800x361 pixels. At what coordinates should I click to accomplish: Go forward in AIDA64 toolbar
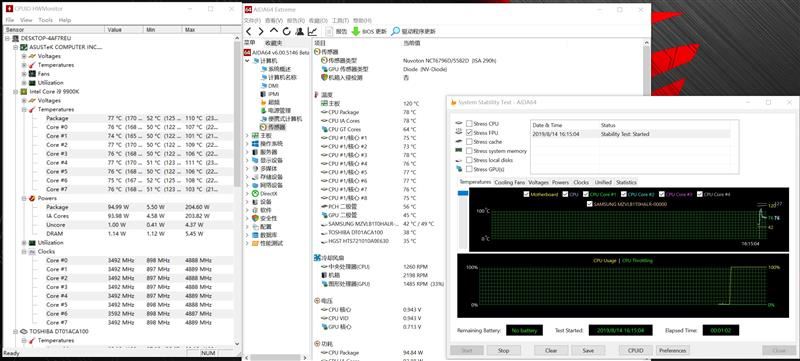click(x=261, y=32)
